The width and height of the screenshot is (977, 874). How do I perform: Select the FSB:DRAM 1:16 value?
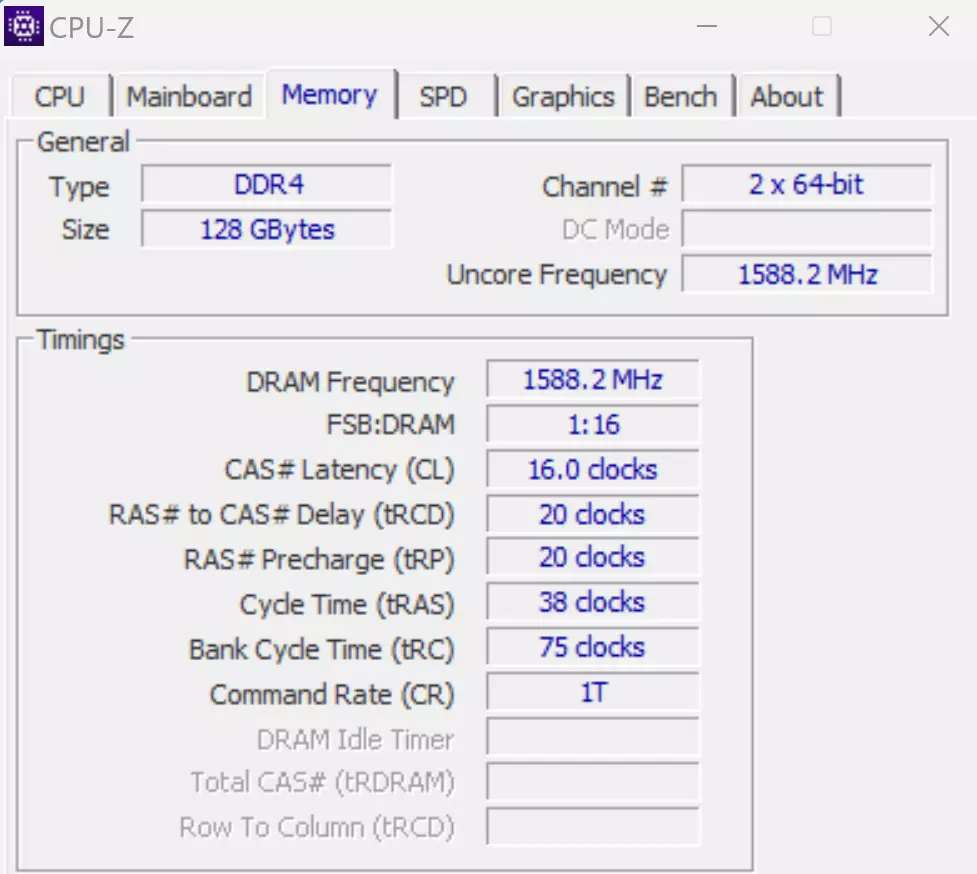coord(593,424)
